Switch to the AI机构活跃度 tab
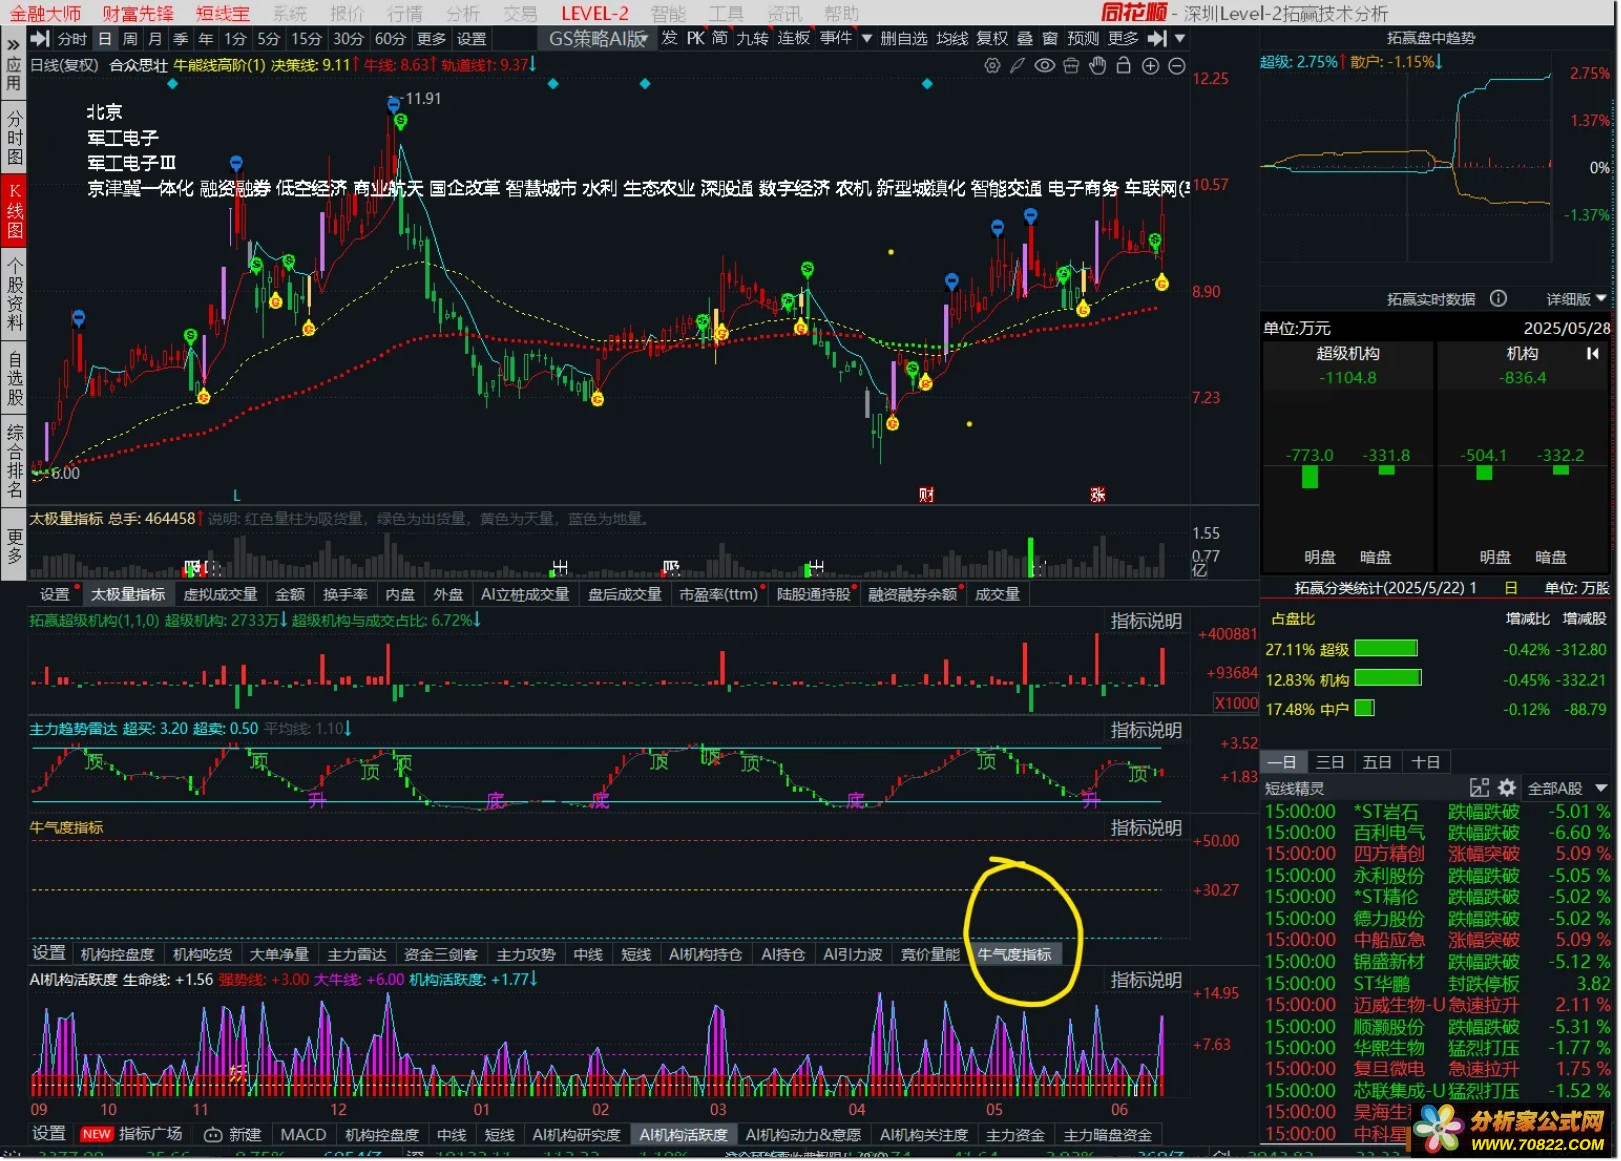The height and width of the screenshot is (1161, 1621). (x=684, y=1134)
